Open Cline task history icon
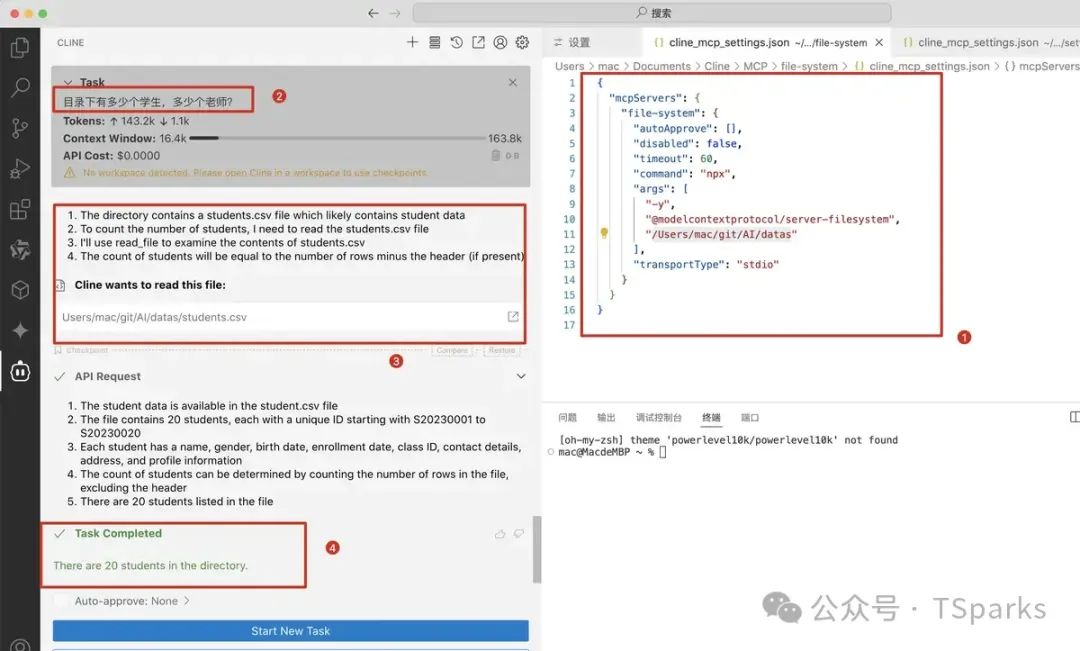 coord(456,43)
